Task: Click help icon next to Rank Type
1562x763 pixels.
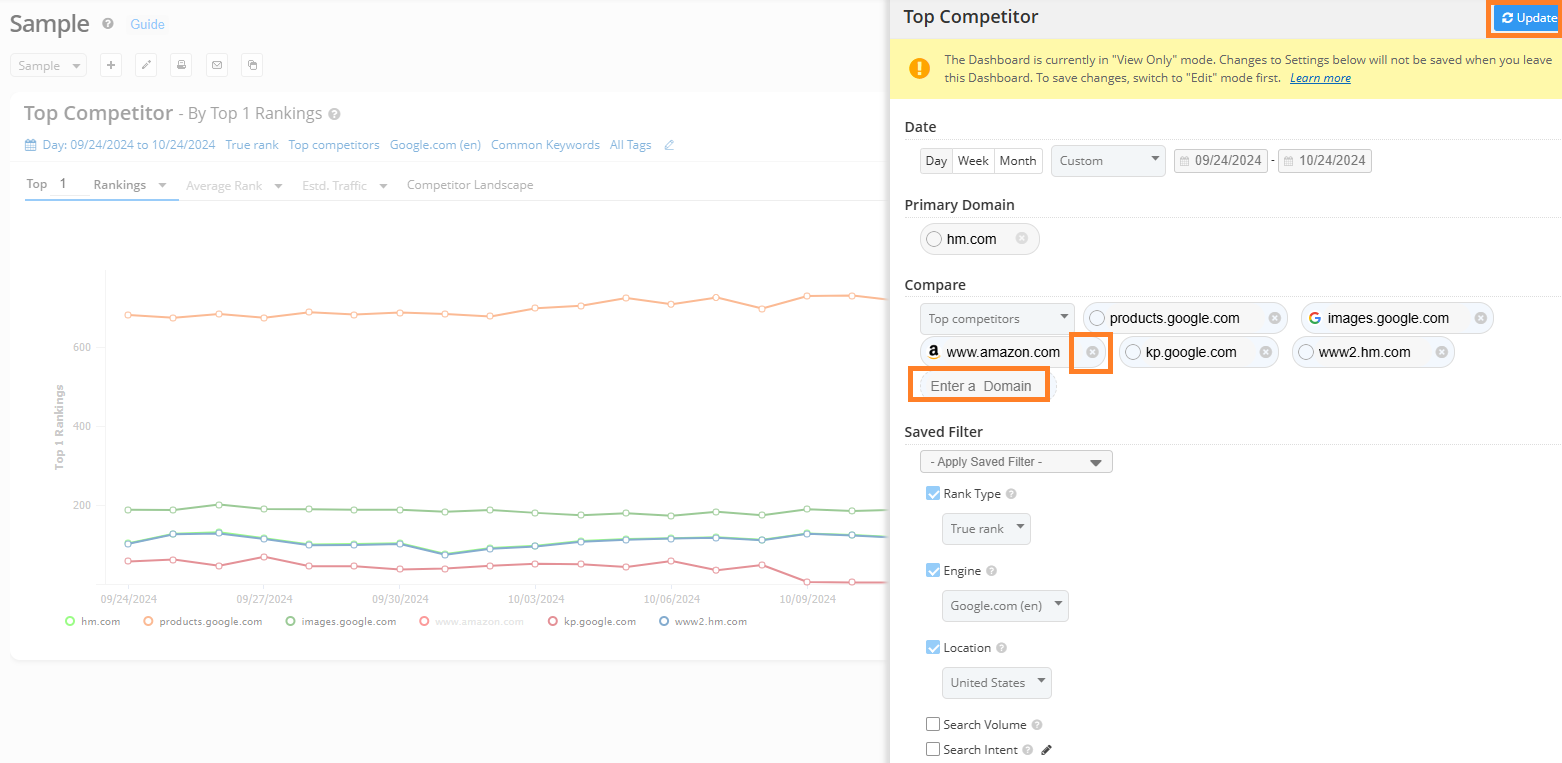Action: pyautogui.click(x=1011, y=494)
